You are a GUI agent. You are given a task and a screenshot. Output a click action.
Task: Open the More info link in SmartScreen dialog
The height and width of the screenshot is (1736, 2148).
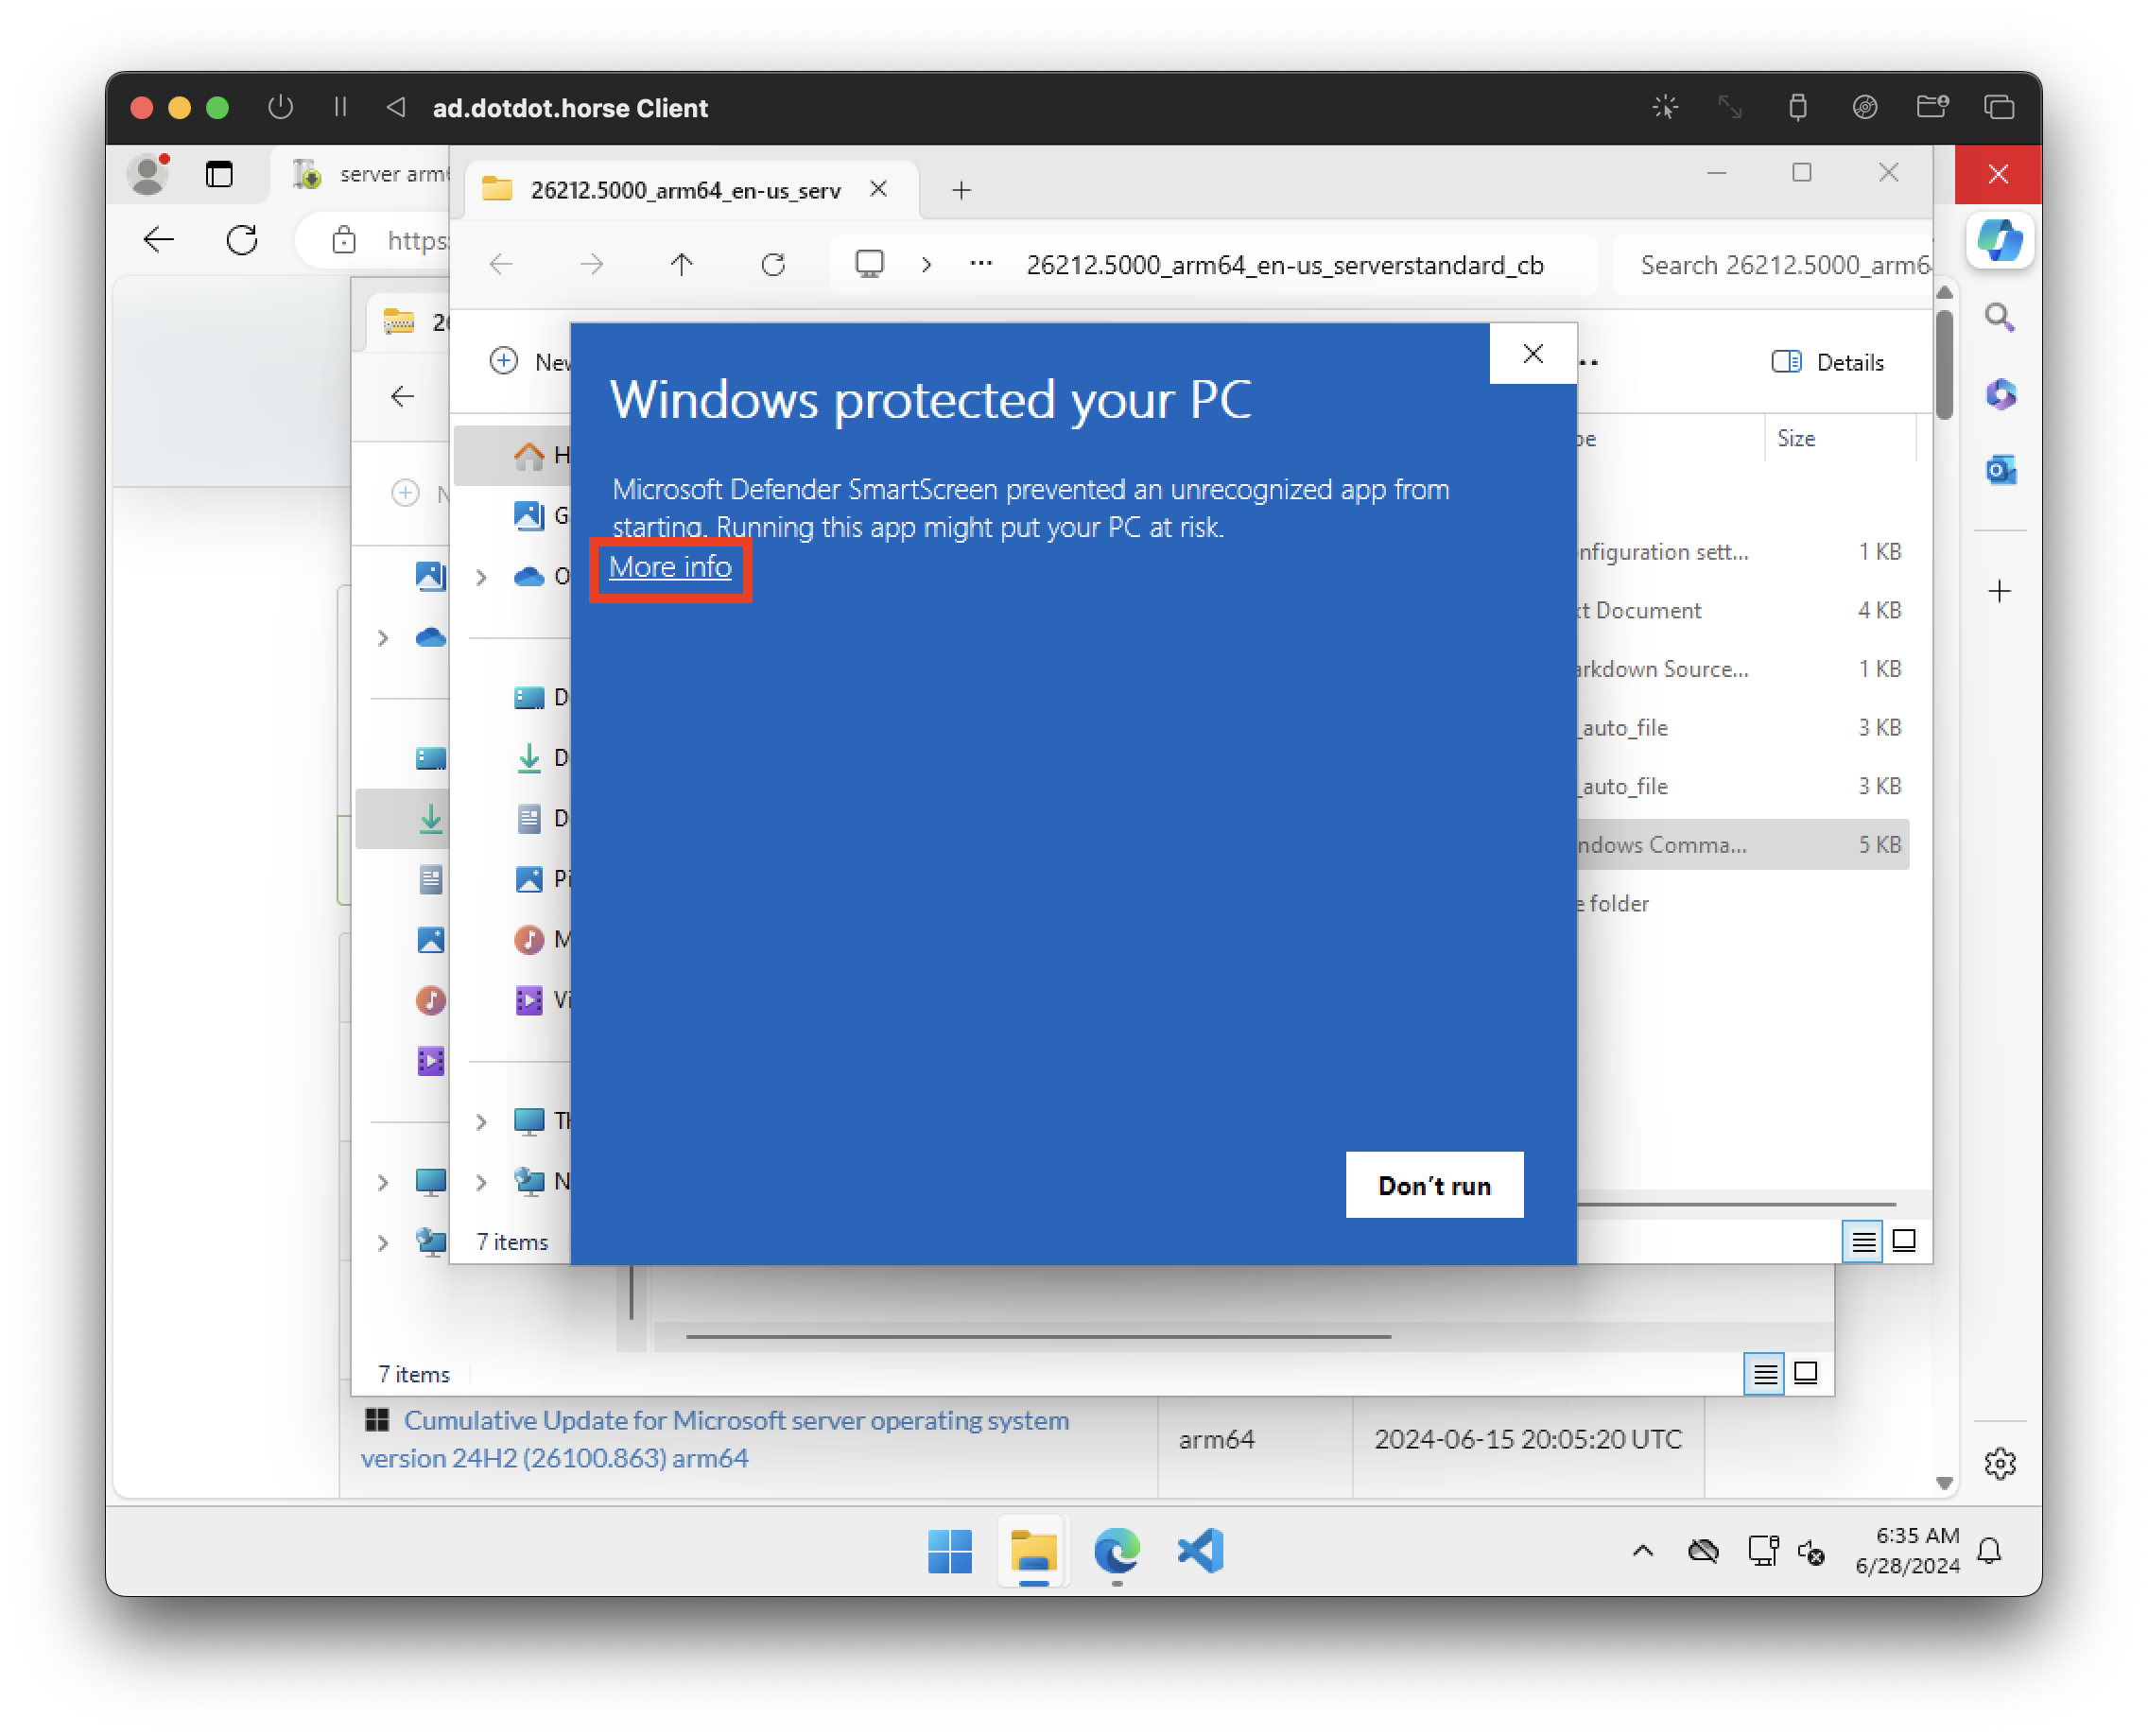[670, 567]
